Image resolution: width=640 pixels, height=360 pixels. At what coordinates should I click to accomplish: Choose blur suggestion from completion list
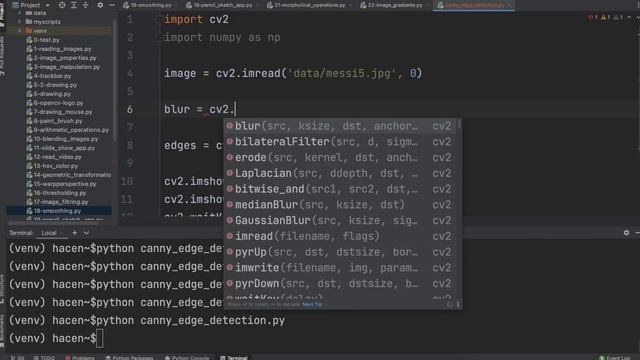(x=340, y=126)
